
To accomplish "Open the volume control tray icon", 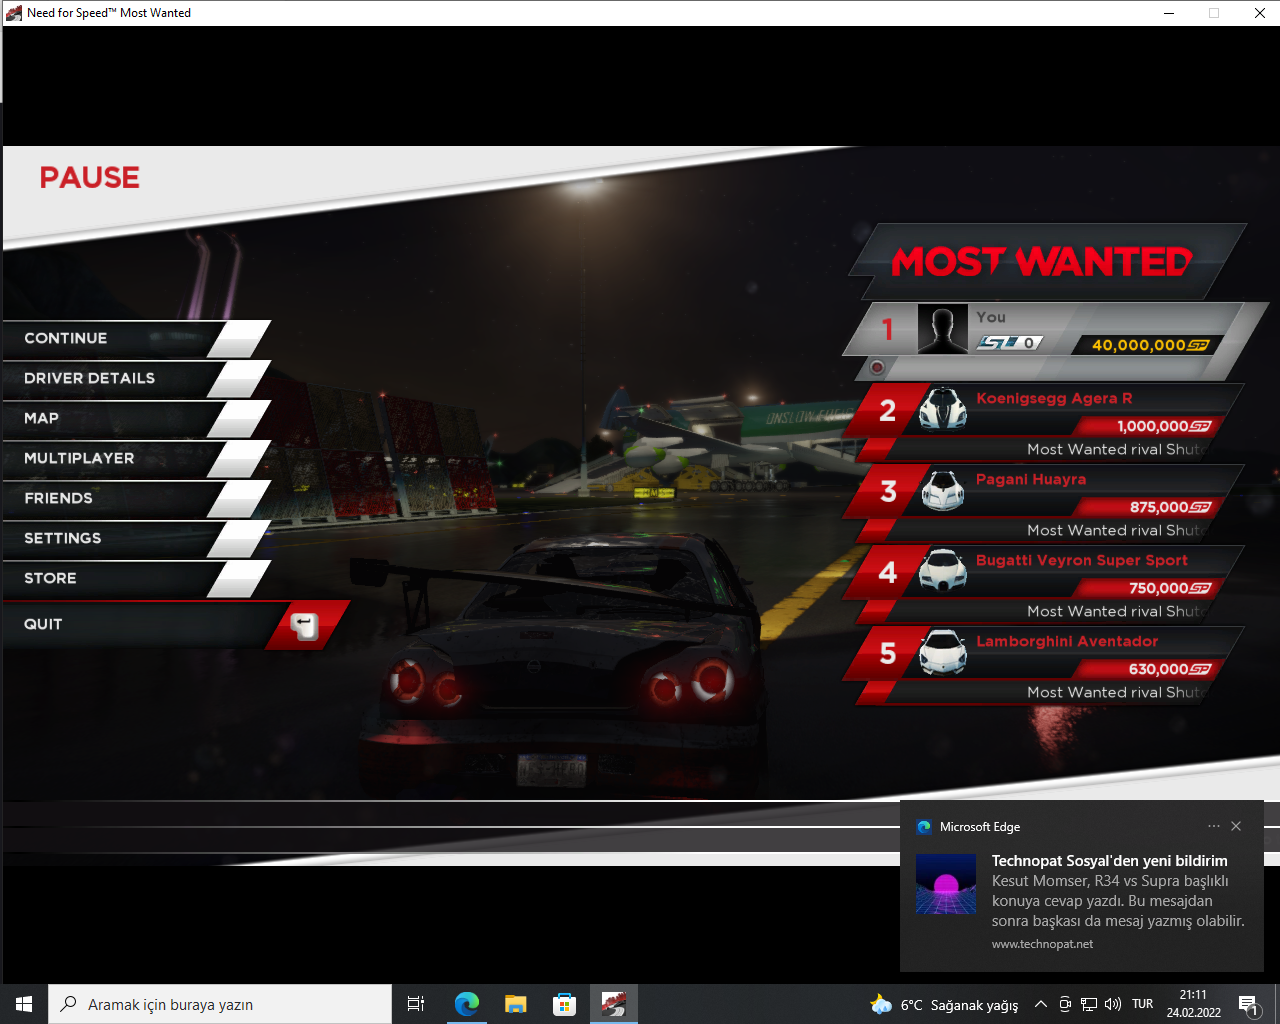I will pyautogui.click(x=1113, y=1004).
